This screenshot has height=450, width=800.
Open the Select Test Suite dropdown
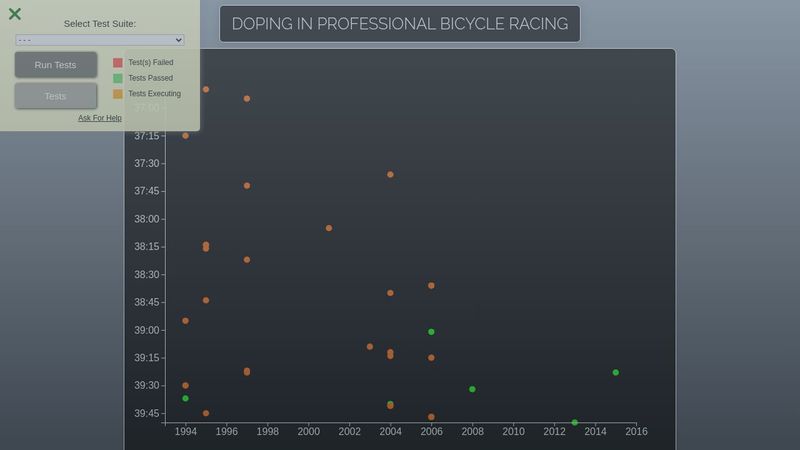[x=100, y=40]
